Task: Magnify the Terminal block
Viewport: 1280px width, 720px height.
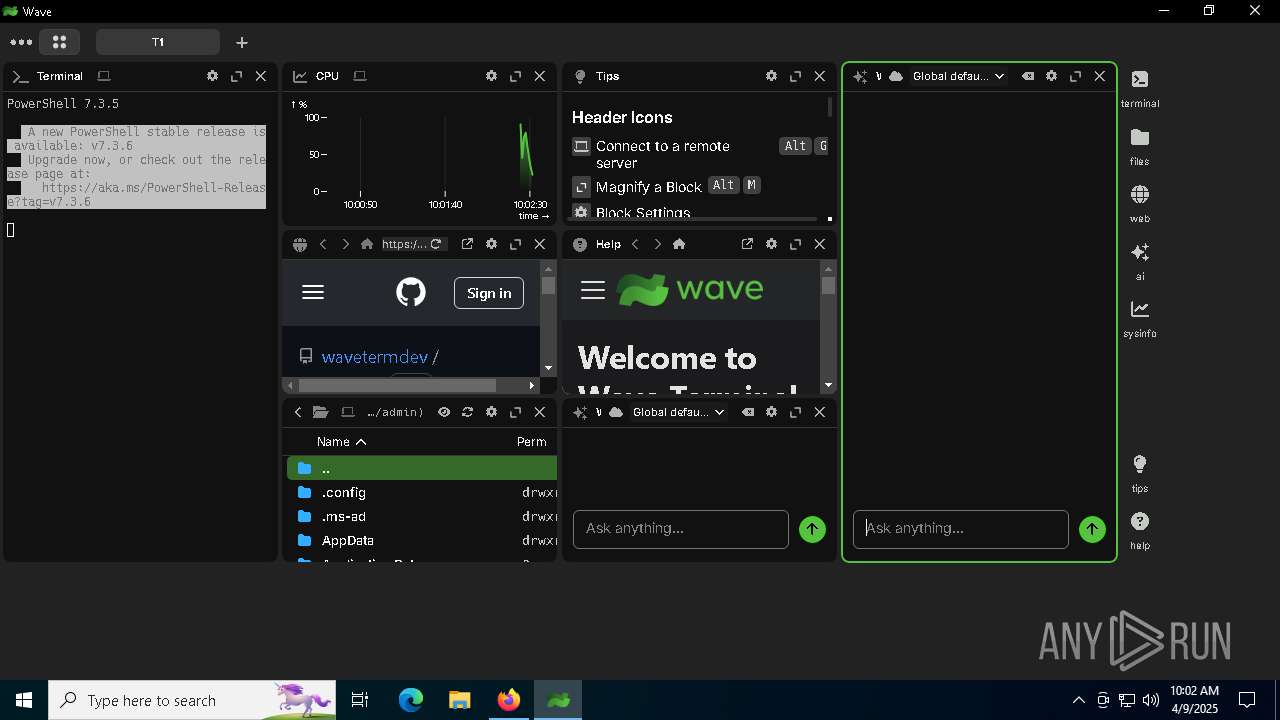Action: 237,76
